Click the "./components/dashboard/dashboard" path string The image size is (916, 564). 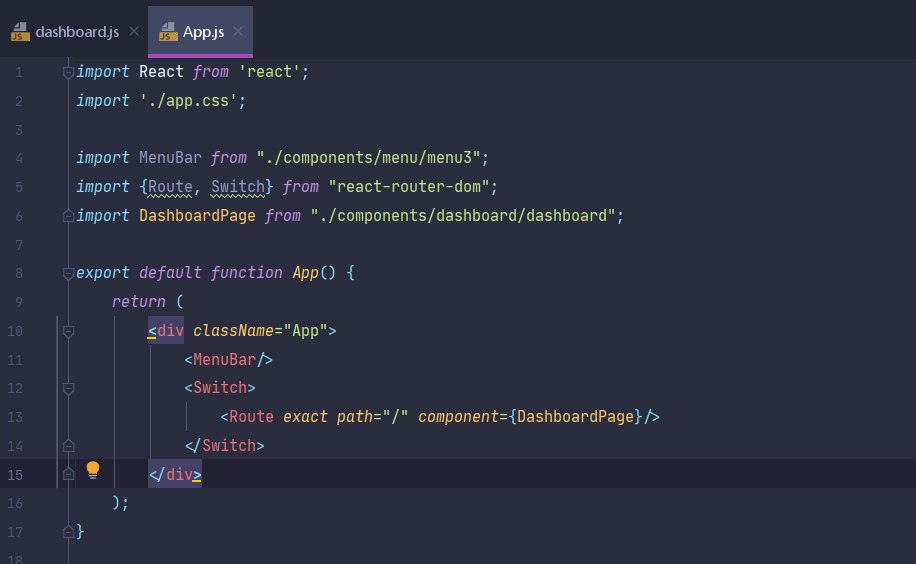463,216
